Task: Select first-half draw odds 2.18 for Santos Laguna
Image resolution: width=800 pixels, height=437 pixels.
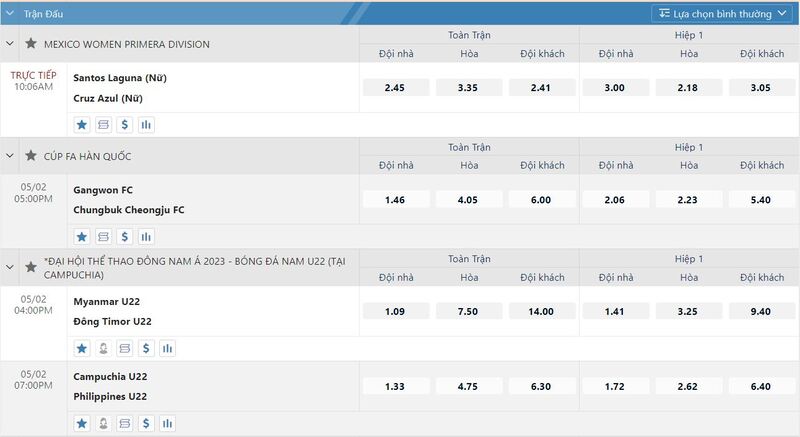Action: [689, 88]
